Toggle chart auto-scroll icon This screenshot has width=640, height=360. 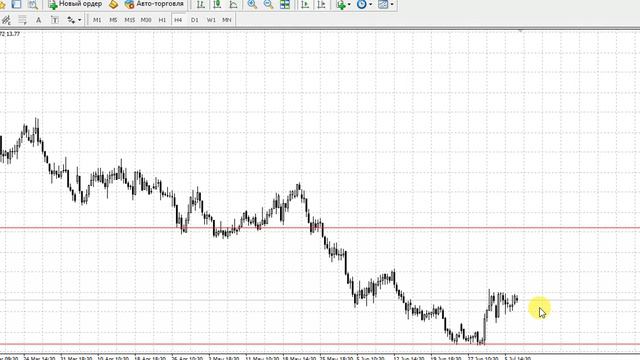click(305, 4)
